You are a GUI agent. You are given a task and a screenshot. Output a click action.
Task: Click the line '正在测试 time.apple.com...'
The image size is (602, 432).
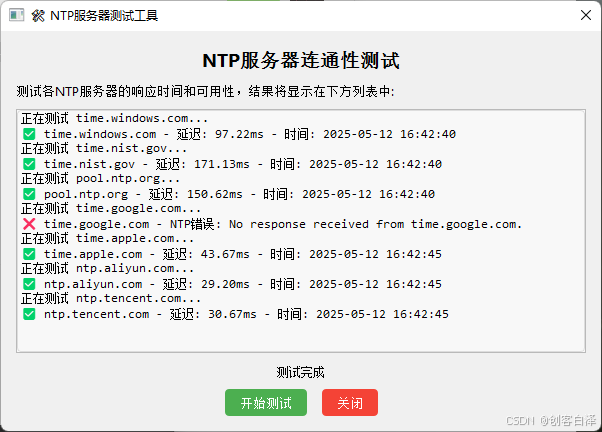coord(108,238)
